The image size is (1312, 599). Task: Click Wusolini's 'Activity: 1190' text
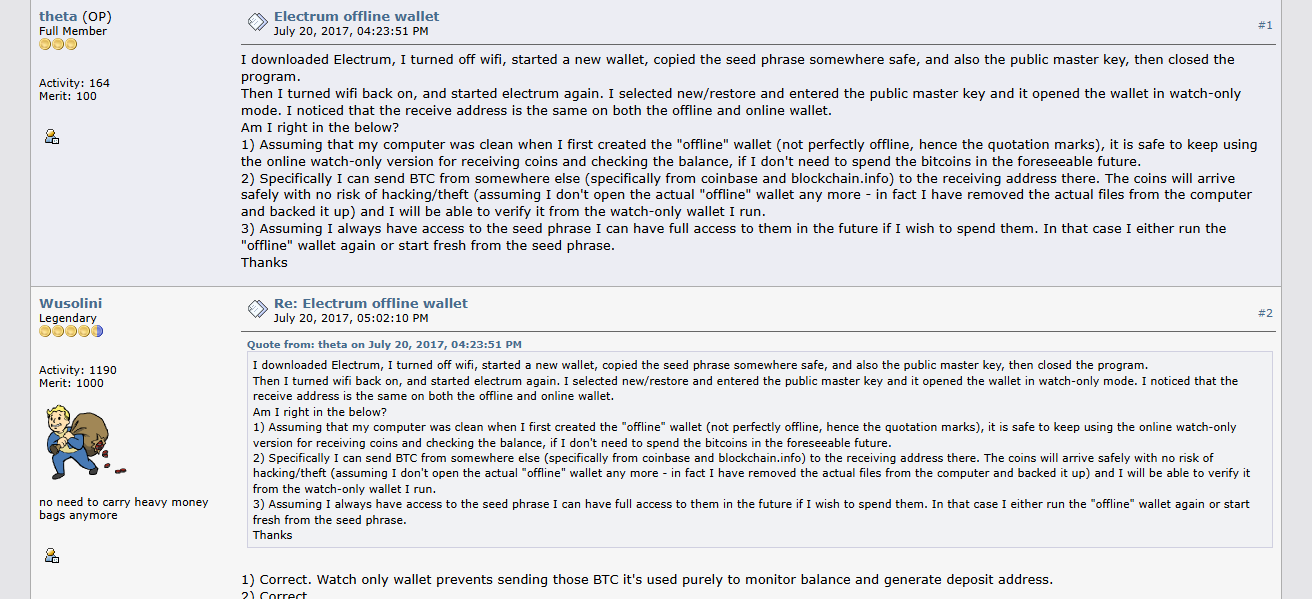tap(78, 370)
